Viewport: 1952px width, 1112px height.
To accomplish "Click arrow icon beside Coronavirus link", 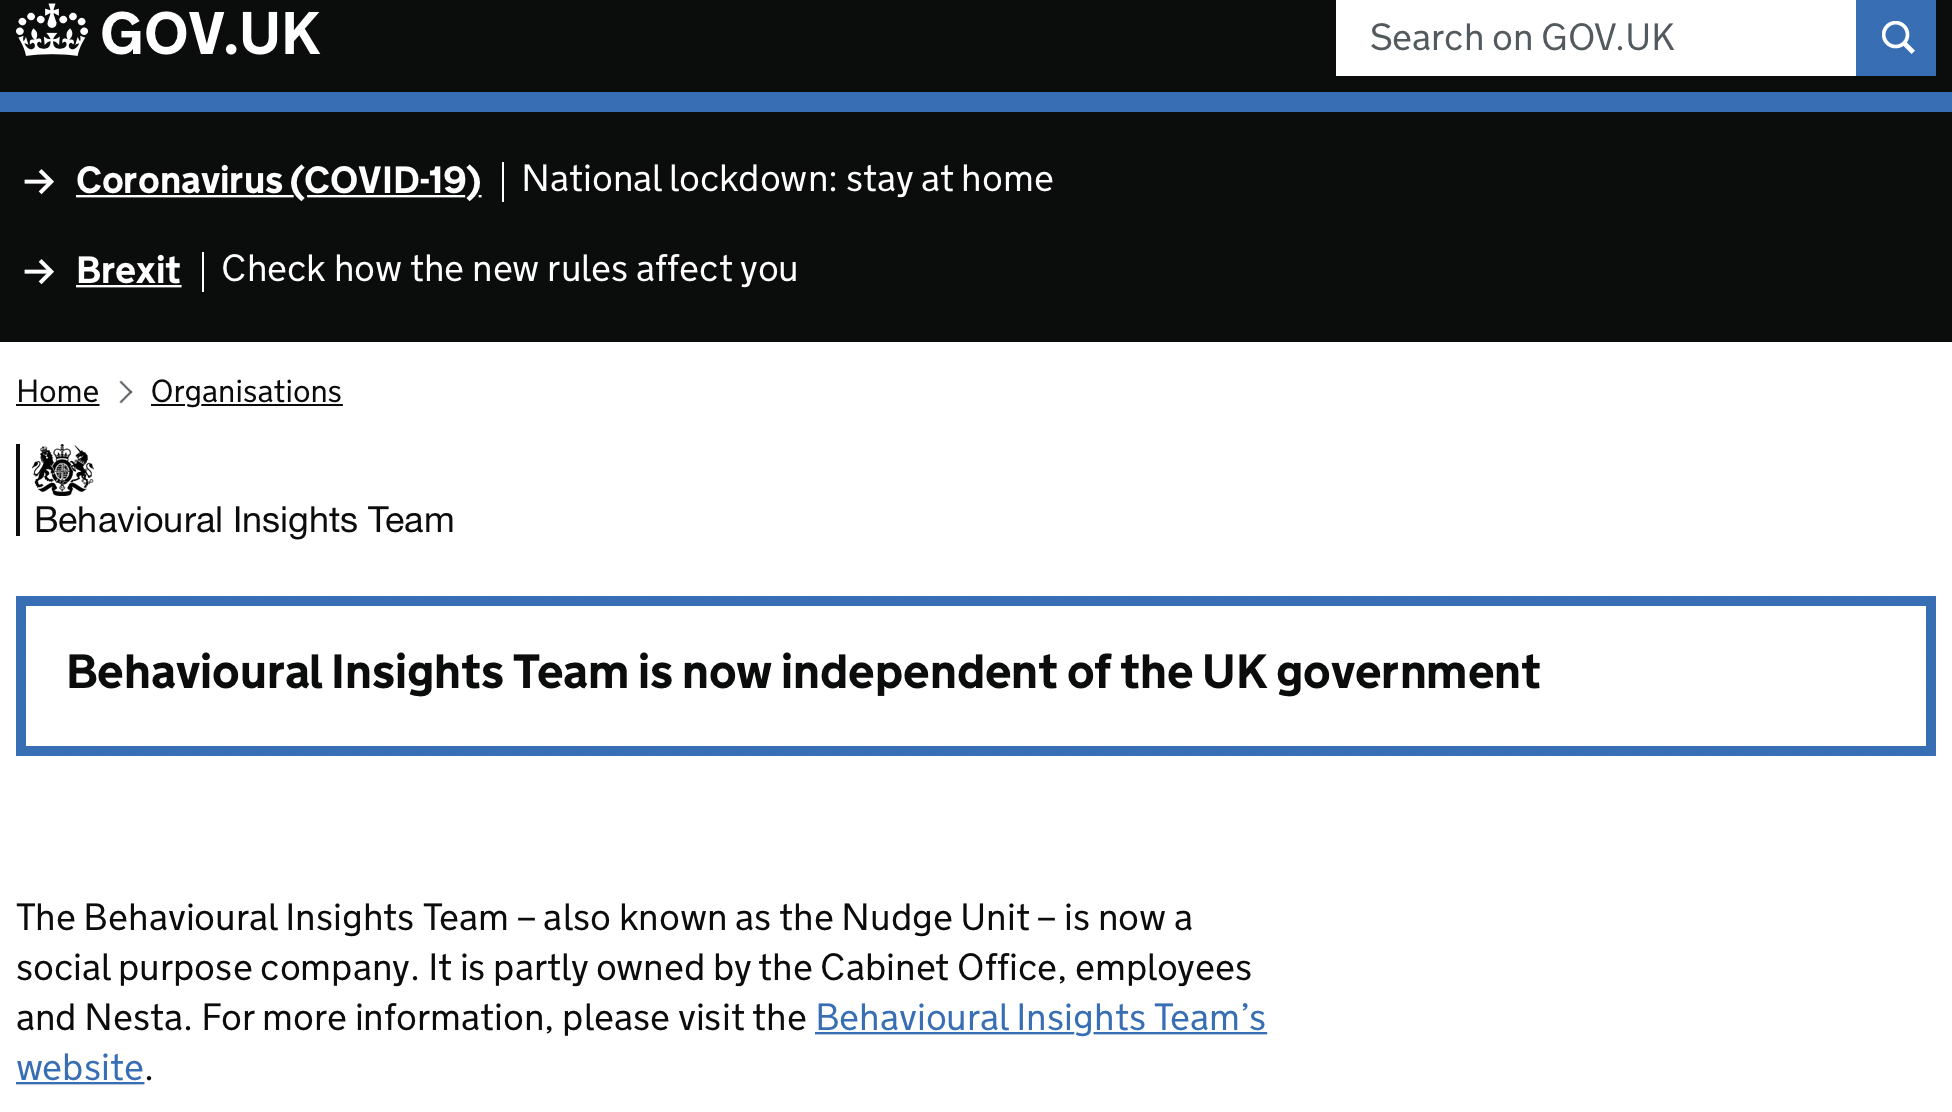I will pyautogui.click(x=40, y=181).
